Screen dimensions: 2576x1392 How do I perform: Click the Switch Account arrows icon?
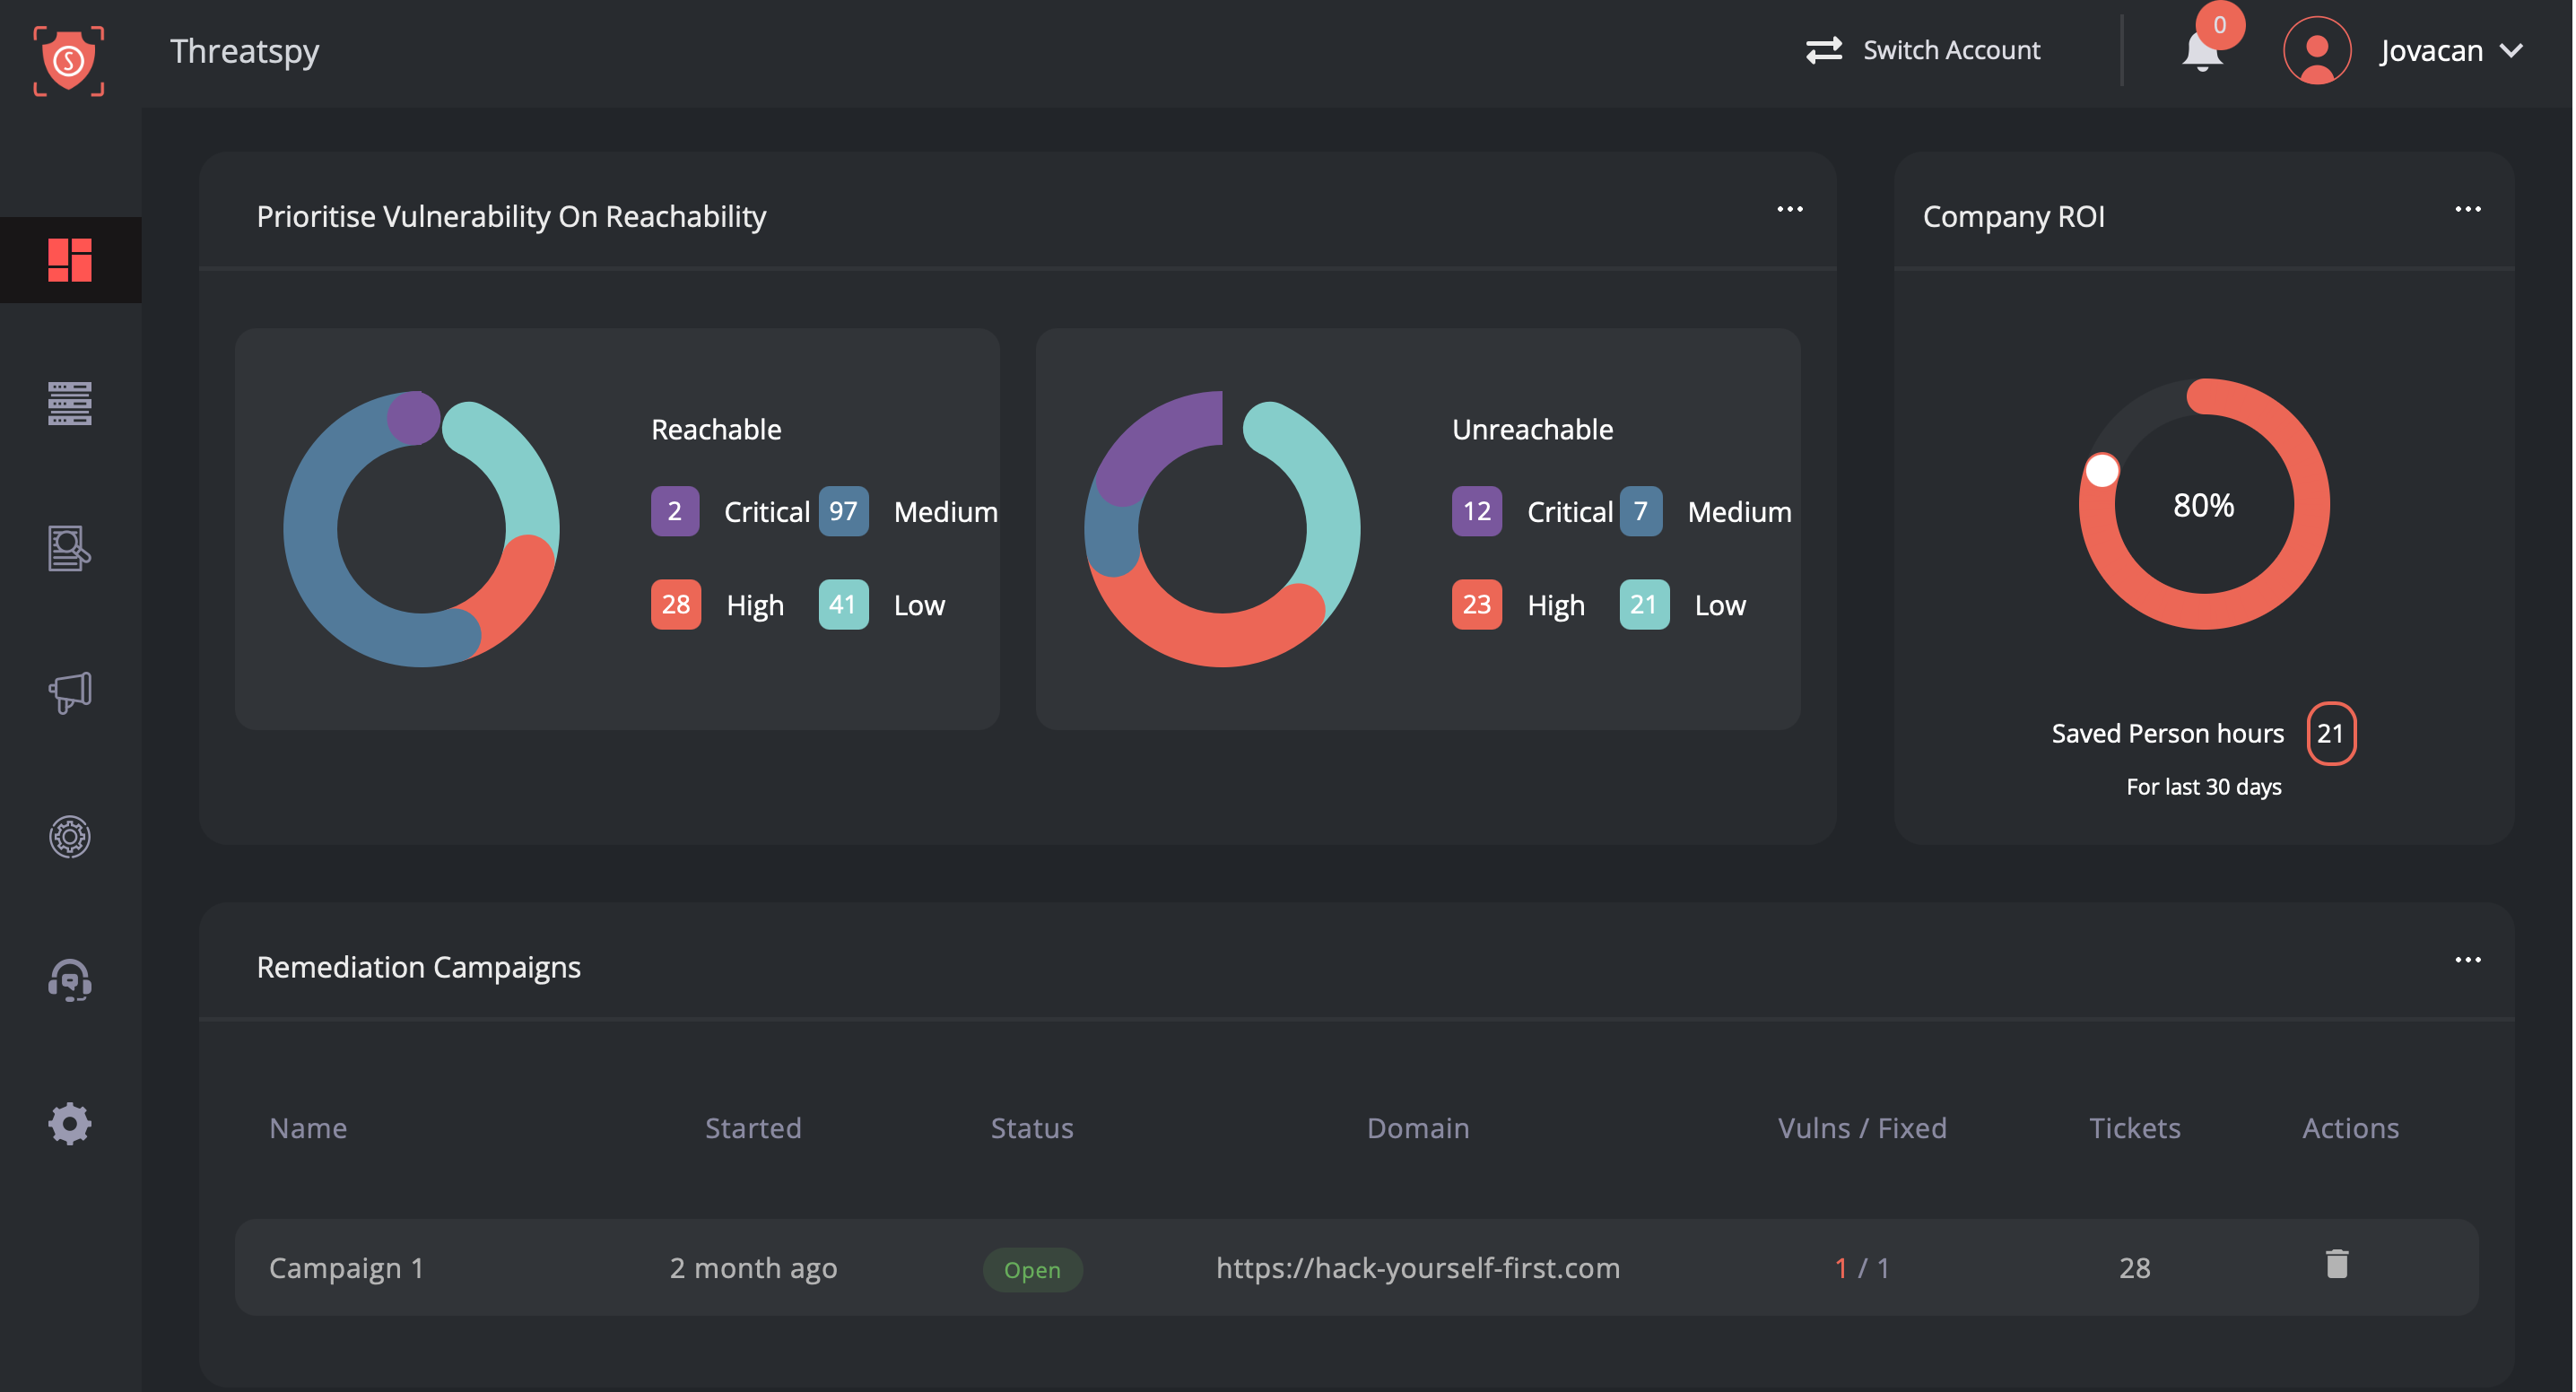1823,50
